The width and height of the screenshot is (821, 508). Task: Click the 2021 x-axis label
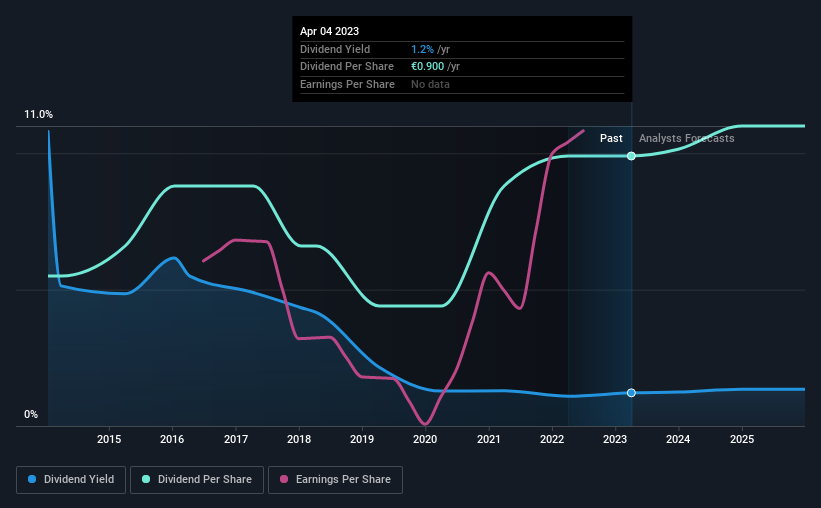click(489, 439)
